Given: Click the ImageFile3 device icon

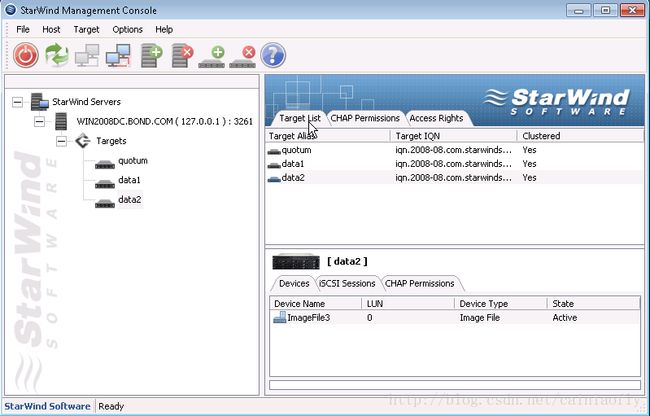Looking at the screenshot, I should point(279,317).
